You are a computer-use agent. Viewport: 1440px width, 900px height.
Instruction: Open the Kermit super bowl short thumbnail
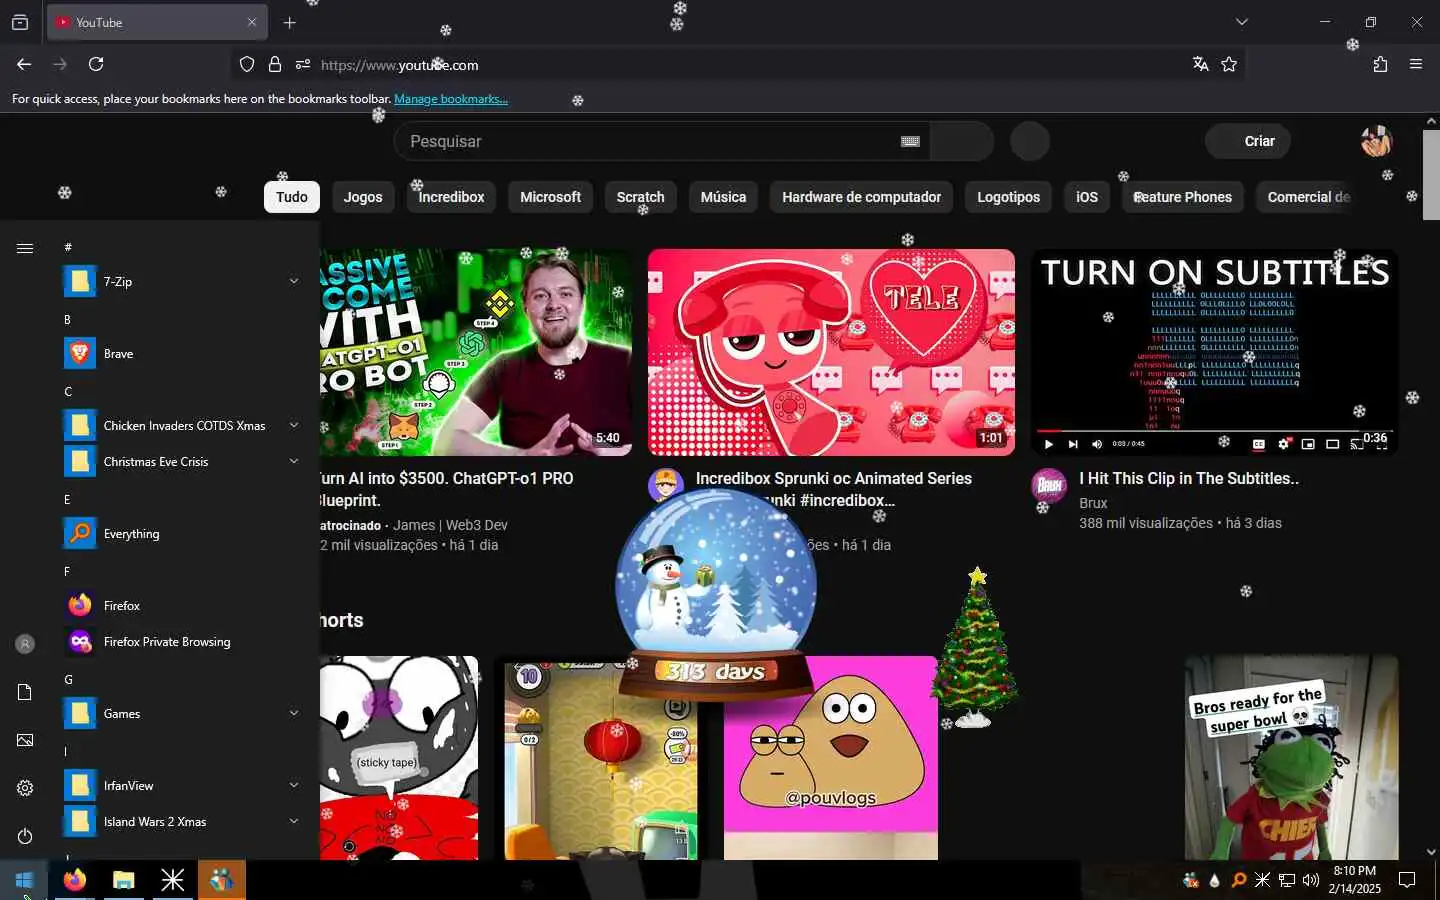1291,758
